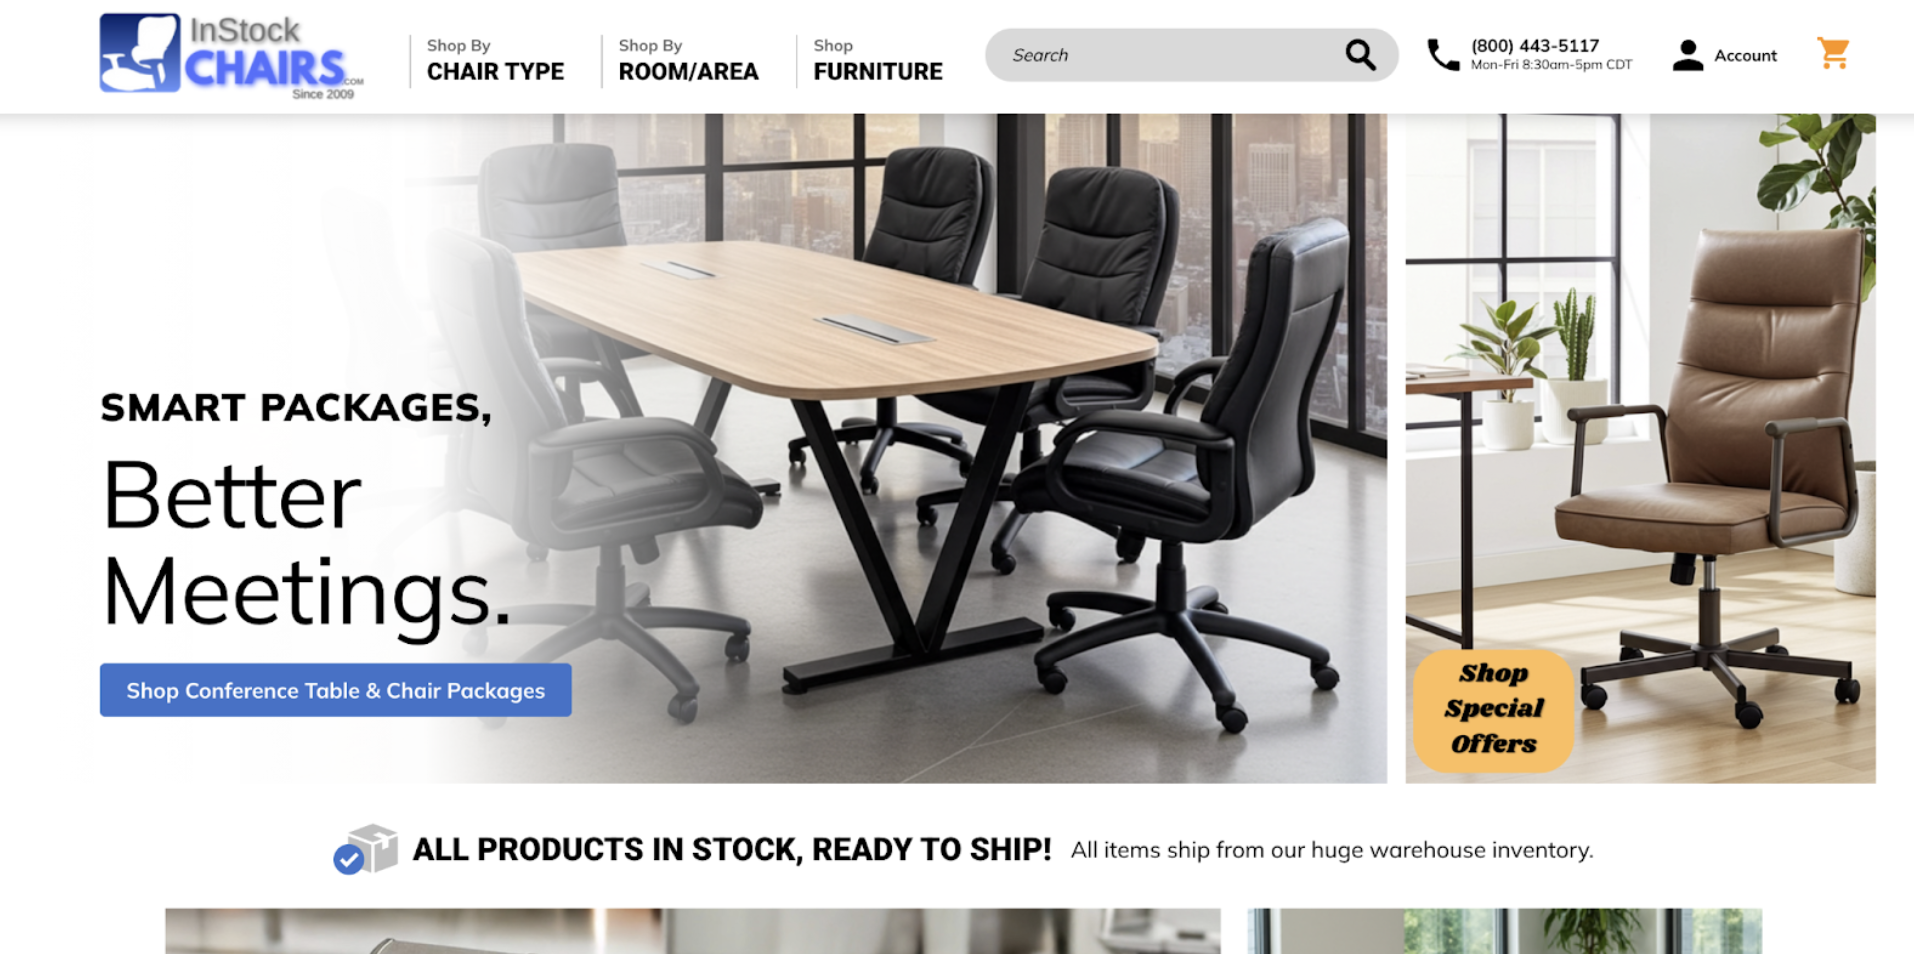Click the All Products In Stock banner text

coord(732,849)
